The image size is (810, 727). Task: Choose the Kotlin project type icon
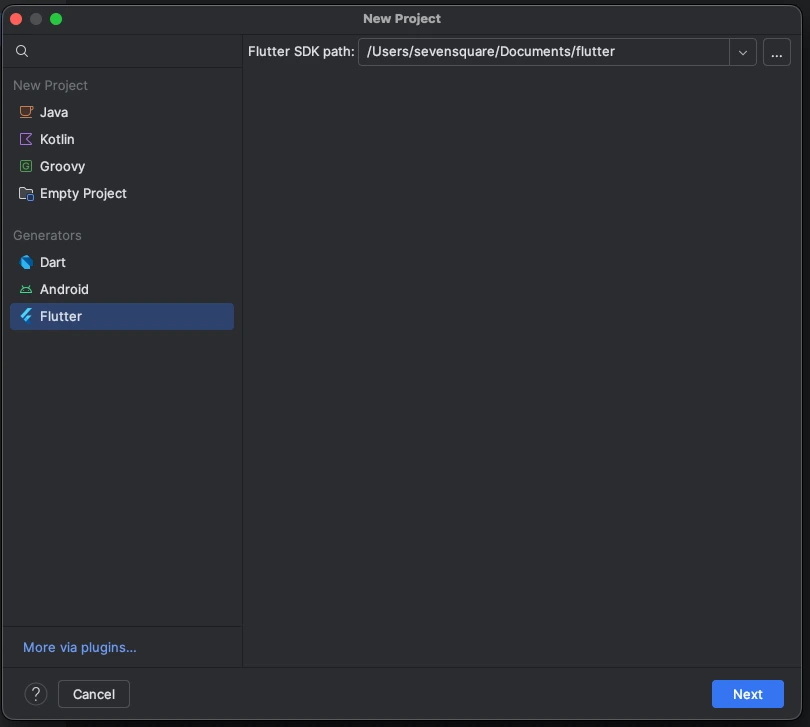point(26,140)
